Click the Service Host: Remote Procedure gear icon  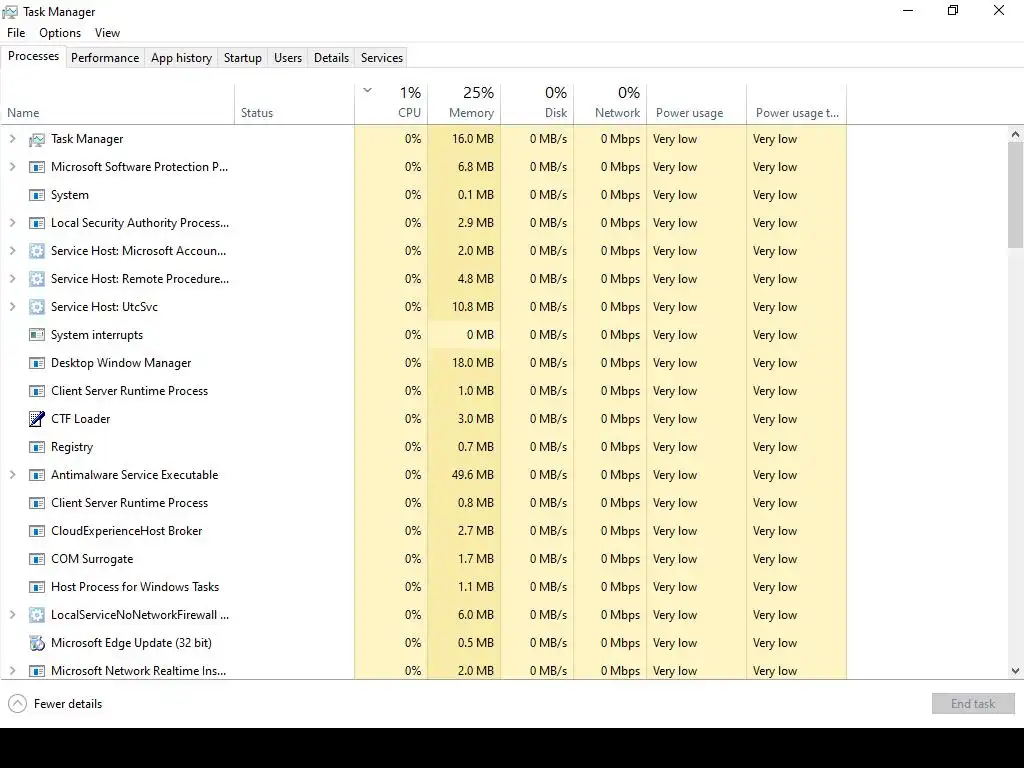click(x=37, y=280)
